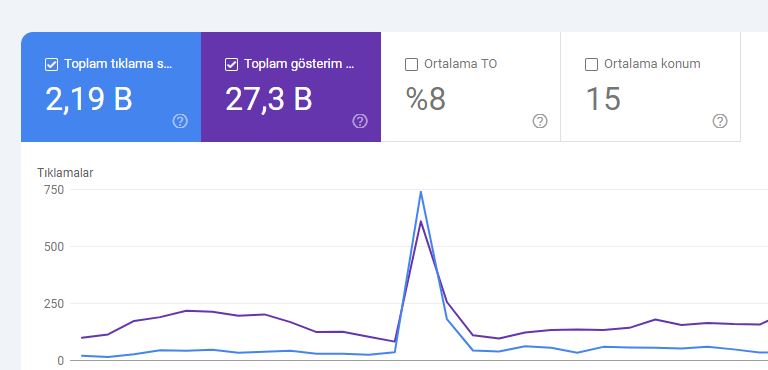Uncheck the Toplam gösterim checkbox
The image size is (768, 370).
(x=231, y=64)
